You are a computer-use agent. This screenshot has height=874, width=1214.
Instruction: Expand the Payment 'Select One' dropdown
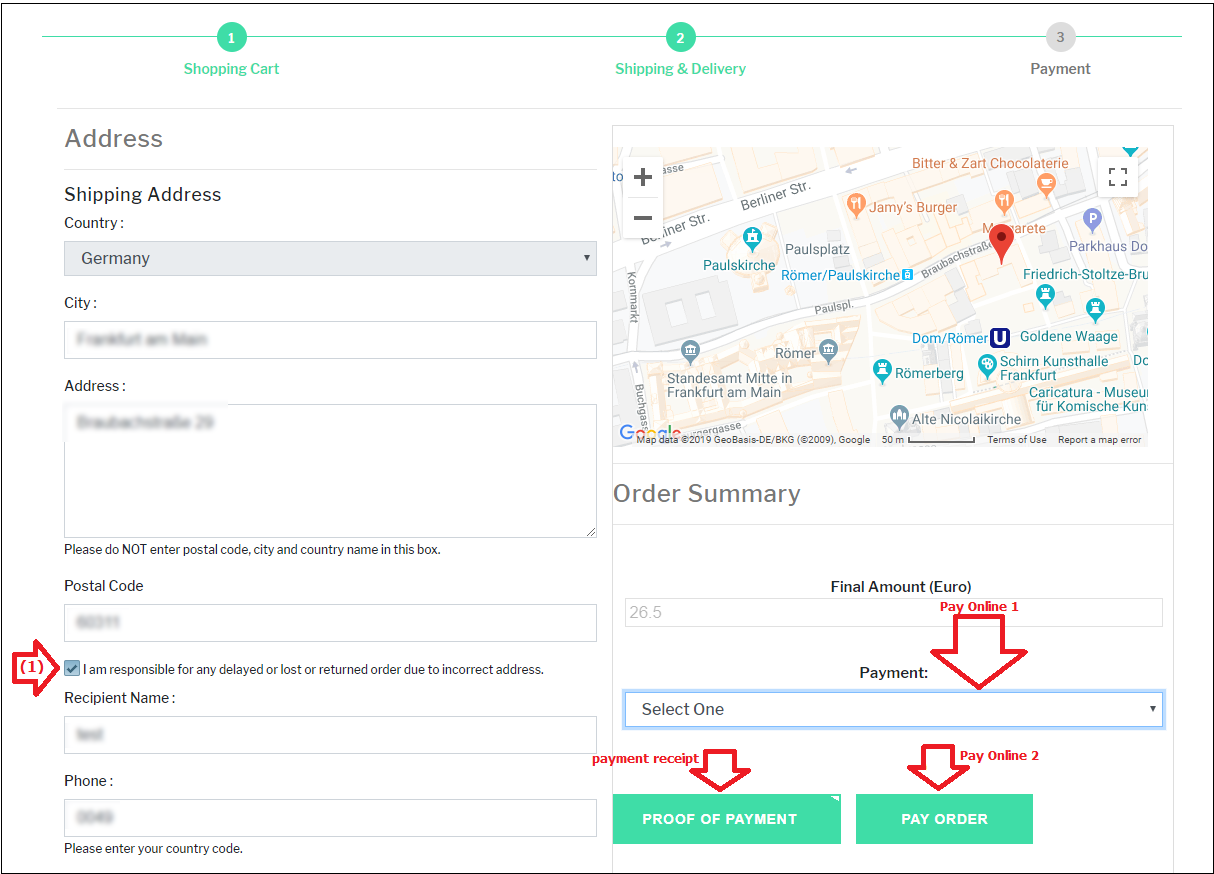point(893,709)
